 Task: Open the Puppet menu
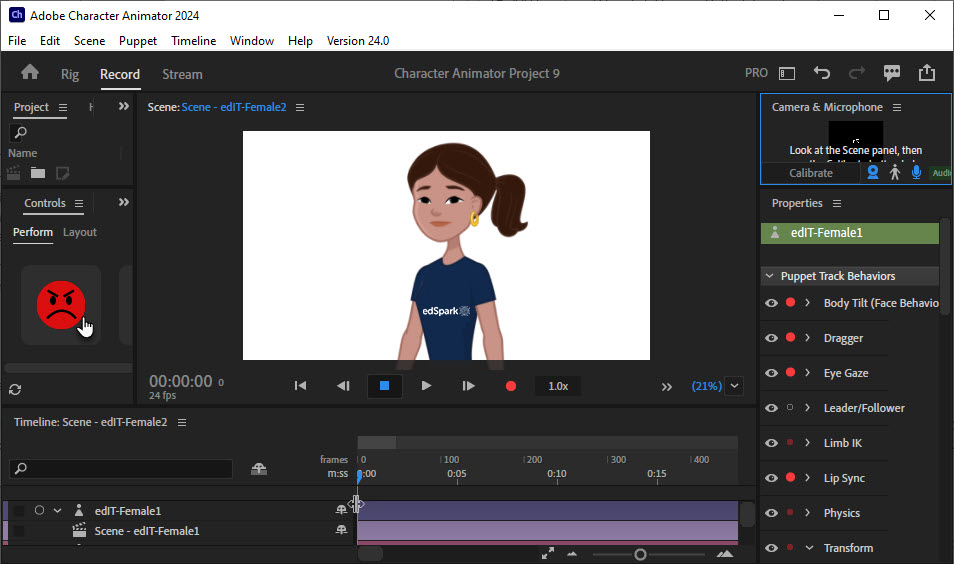coord(138,41)
